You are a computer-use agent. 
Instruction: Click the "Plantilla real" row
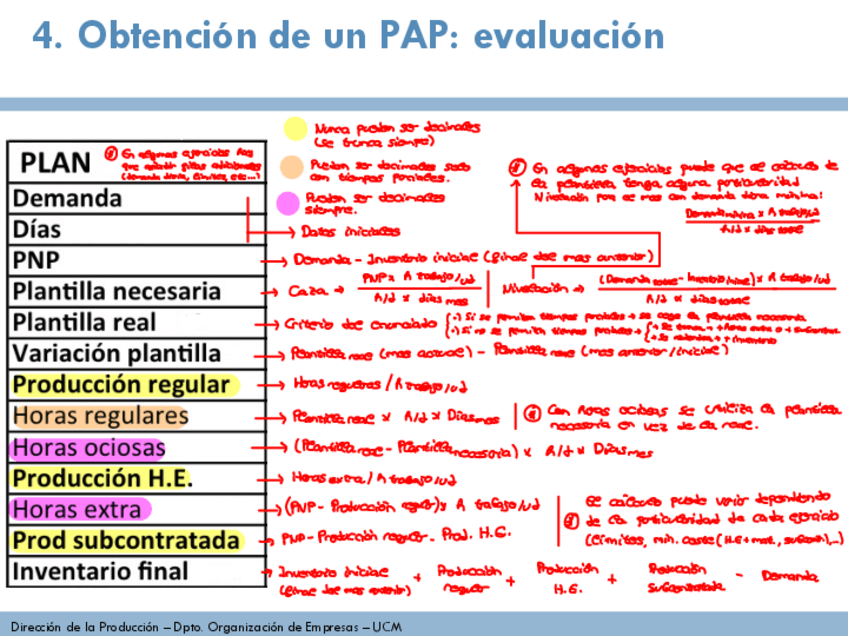tap(137, 322)
